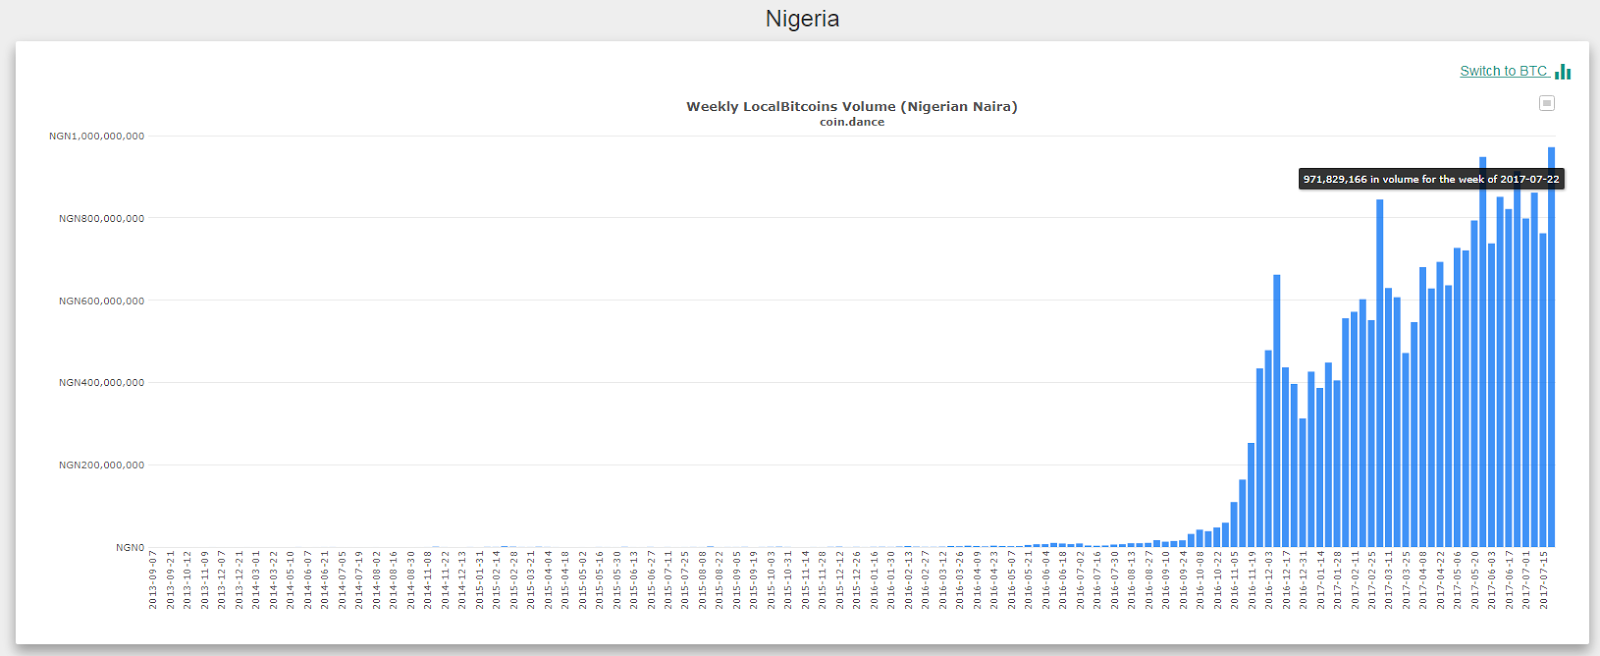Click the bar-chart icon beside Switch to BTC

point(1563,71)
